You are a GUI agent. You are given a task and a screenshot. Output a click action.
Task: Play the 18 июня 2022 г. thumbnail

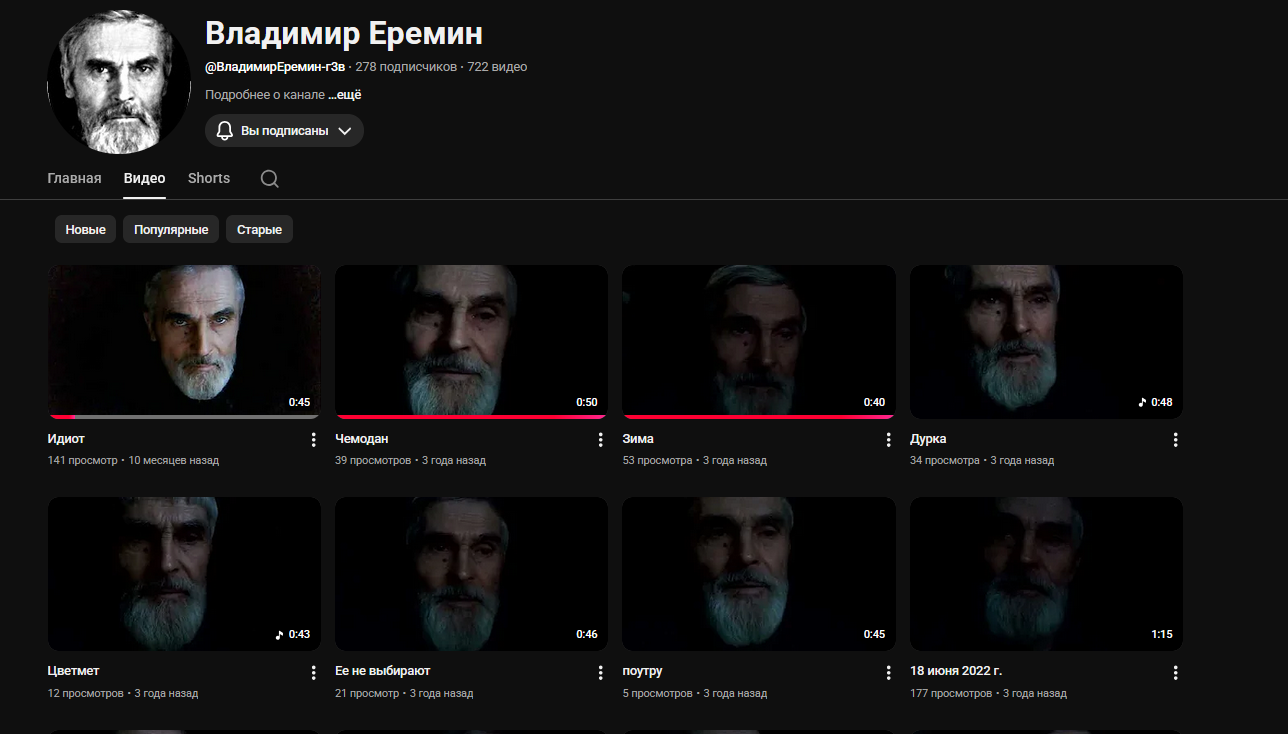tap(1046, 574)
